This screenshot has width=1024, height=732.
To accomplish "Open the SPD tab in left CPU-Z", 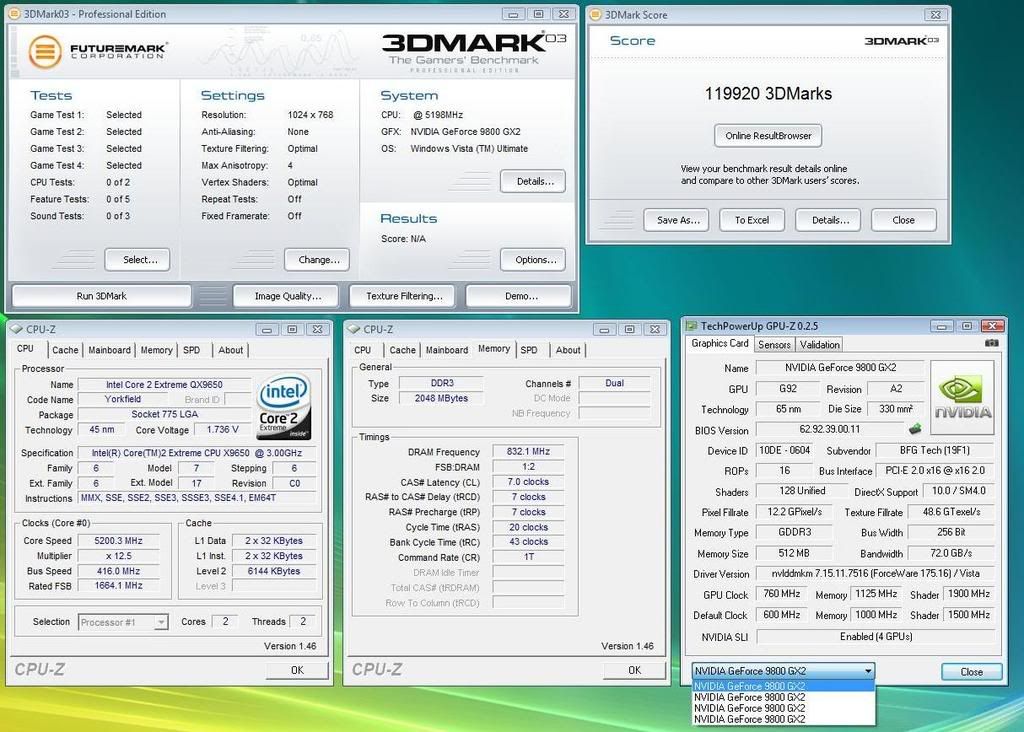I will pyautogui.click(x=191, y=350).
